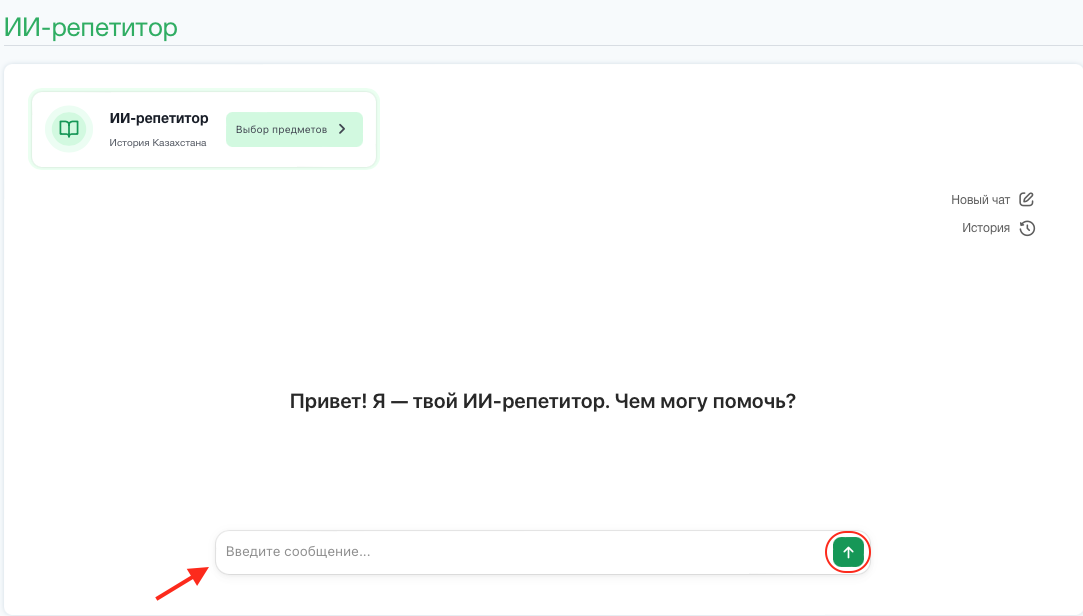The height and width of the screenshot is (616, 1083).
Task: Click the ИИ-репетитор card title
Action: click(x=159, y=118)
